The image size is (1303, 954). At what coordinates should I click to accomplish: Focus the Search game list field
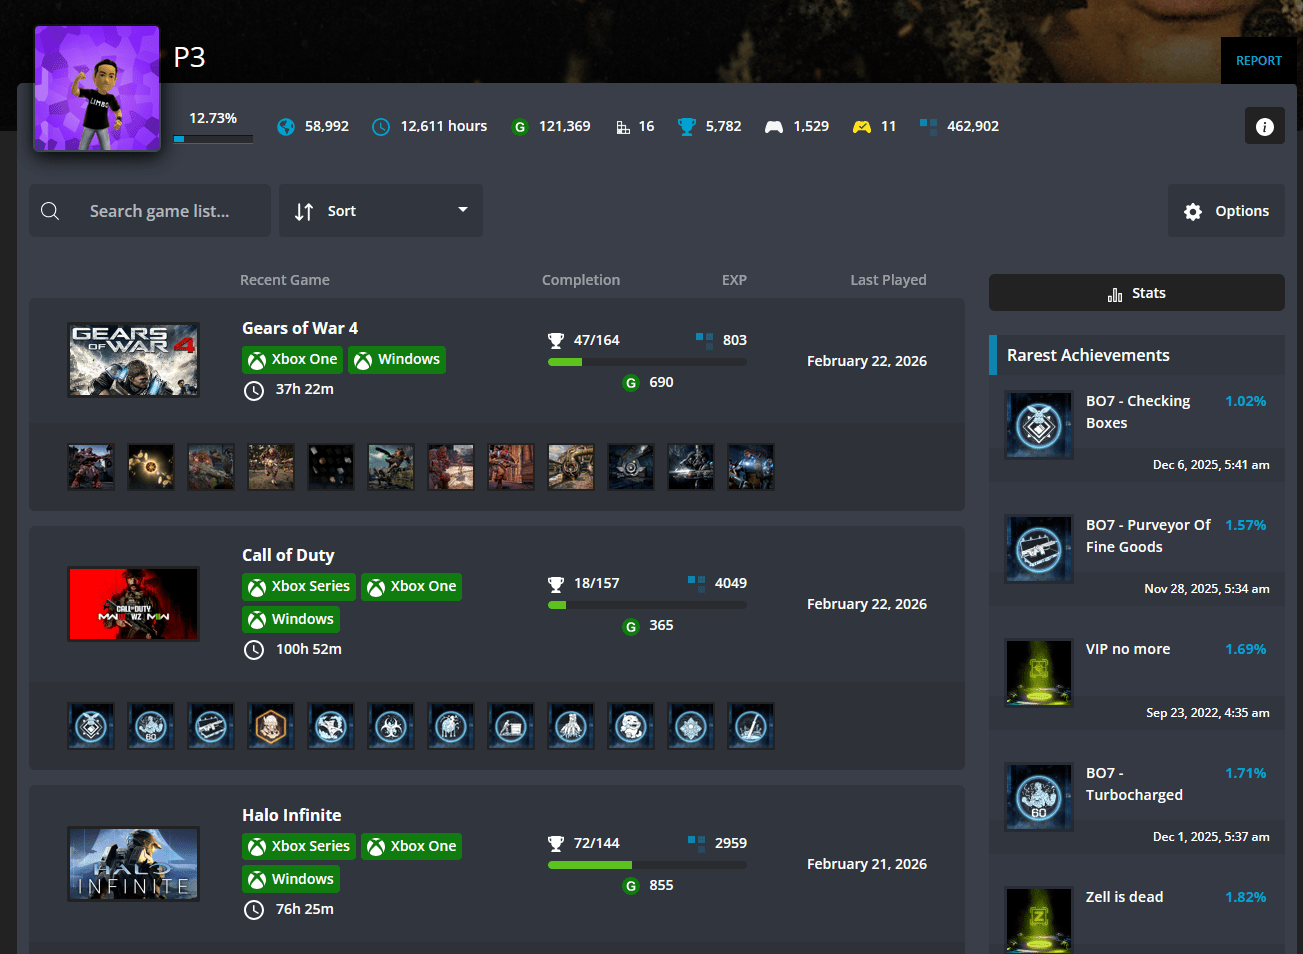[x=150, y=211]
